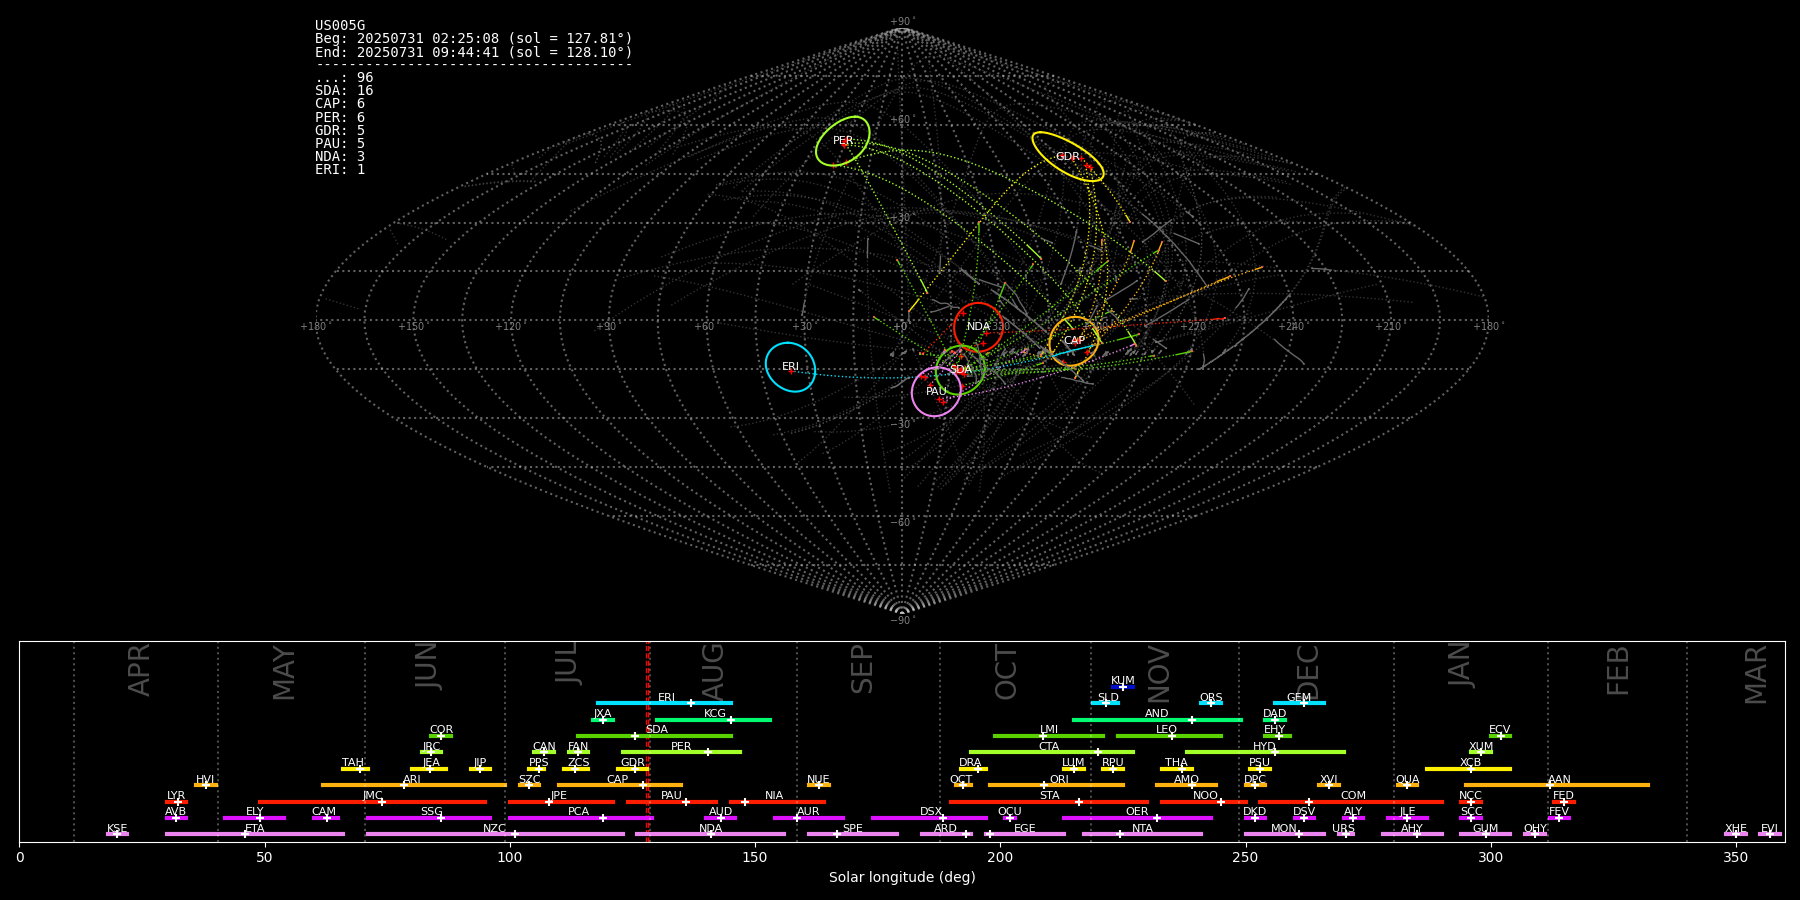
Task: Click the orange ORI activity bar
Action: pyautogui.click(x=1056, y=785)
